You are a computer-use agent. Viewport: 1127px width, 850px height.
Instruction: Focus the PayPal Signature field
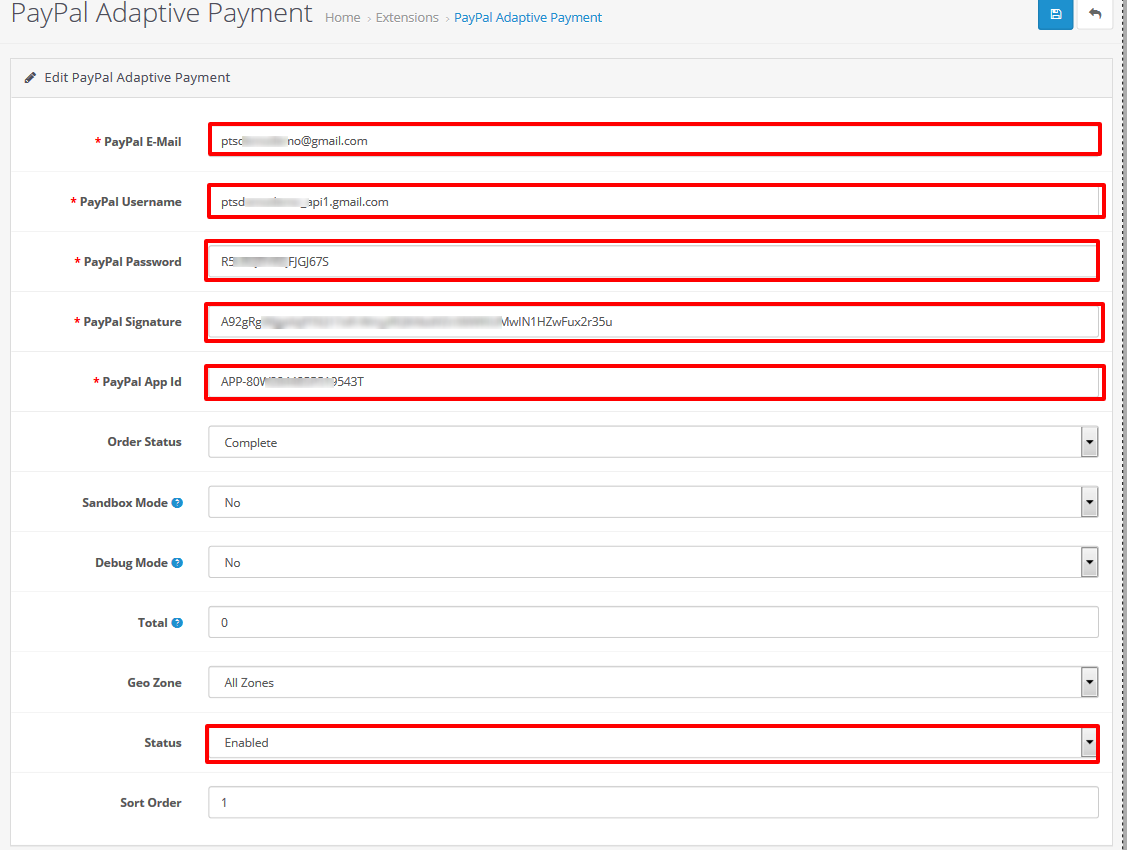[653, 321]
